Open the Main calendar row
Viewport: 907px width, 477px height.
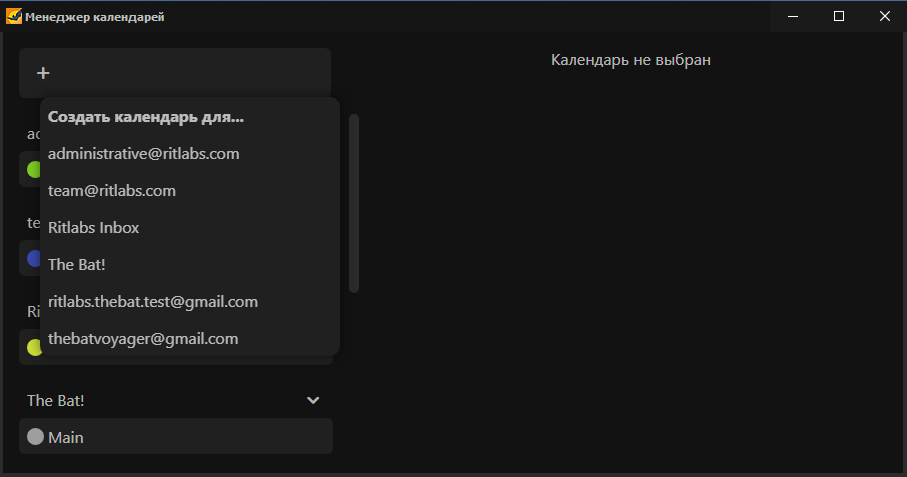coord(176,437)
